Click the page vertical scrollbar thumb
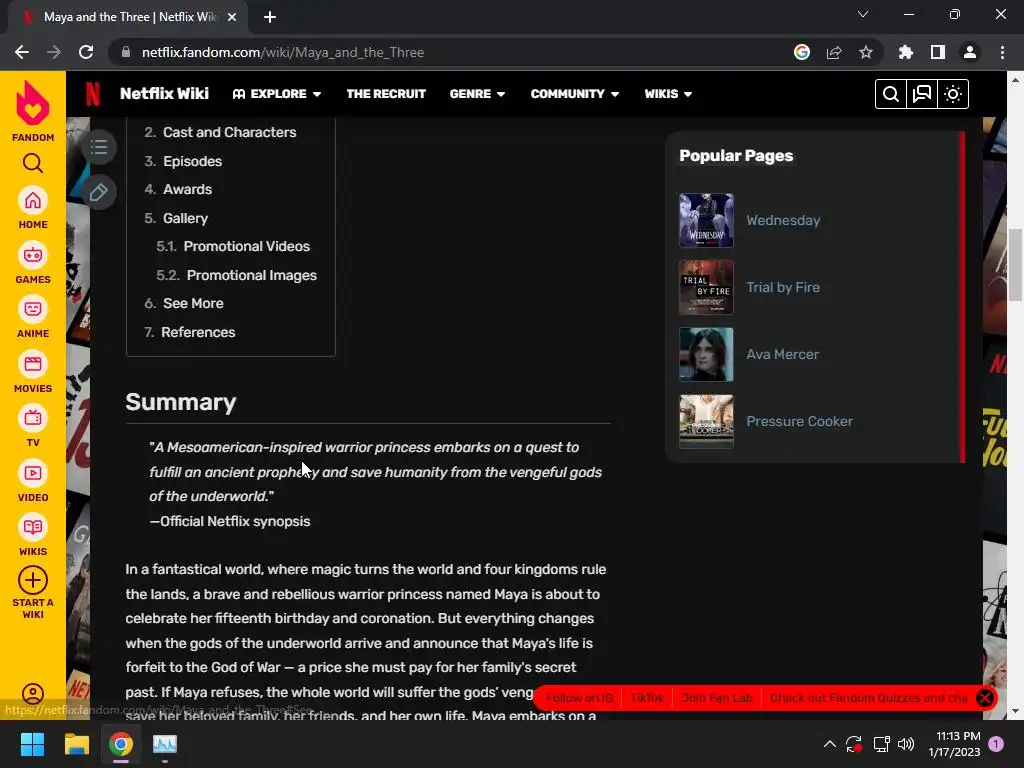The height and width of the screenshot is (768, 1024). click(x=1014, y=264)
